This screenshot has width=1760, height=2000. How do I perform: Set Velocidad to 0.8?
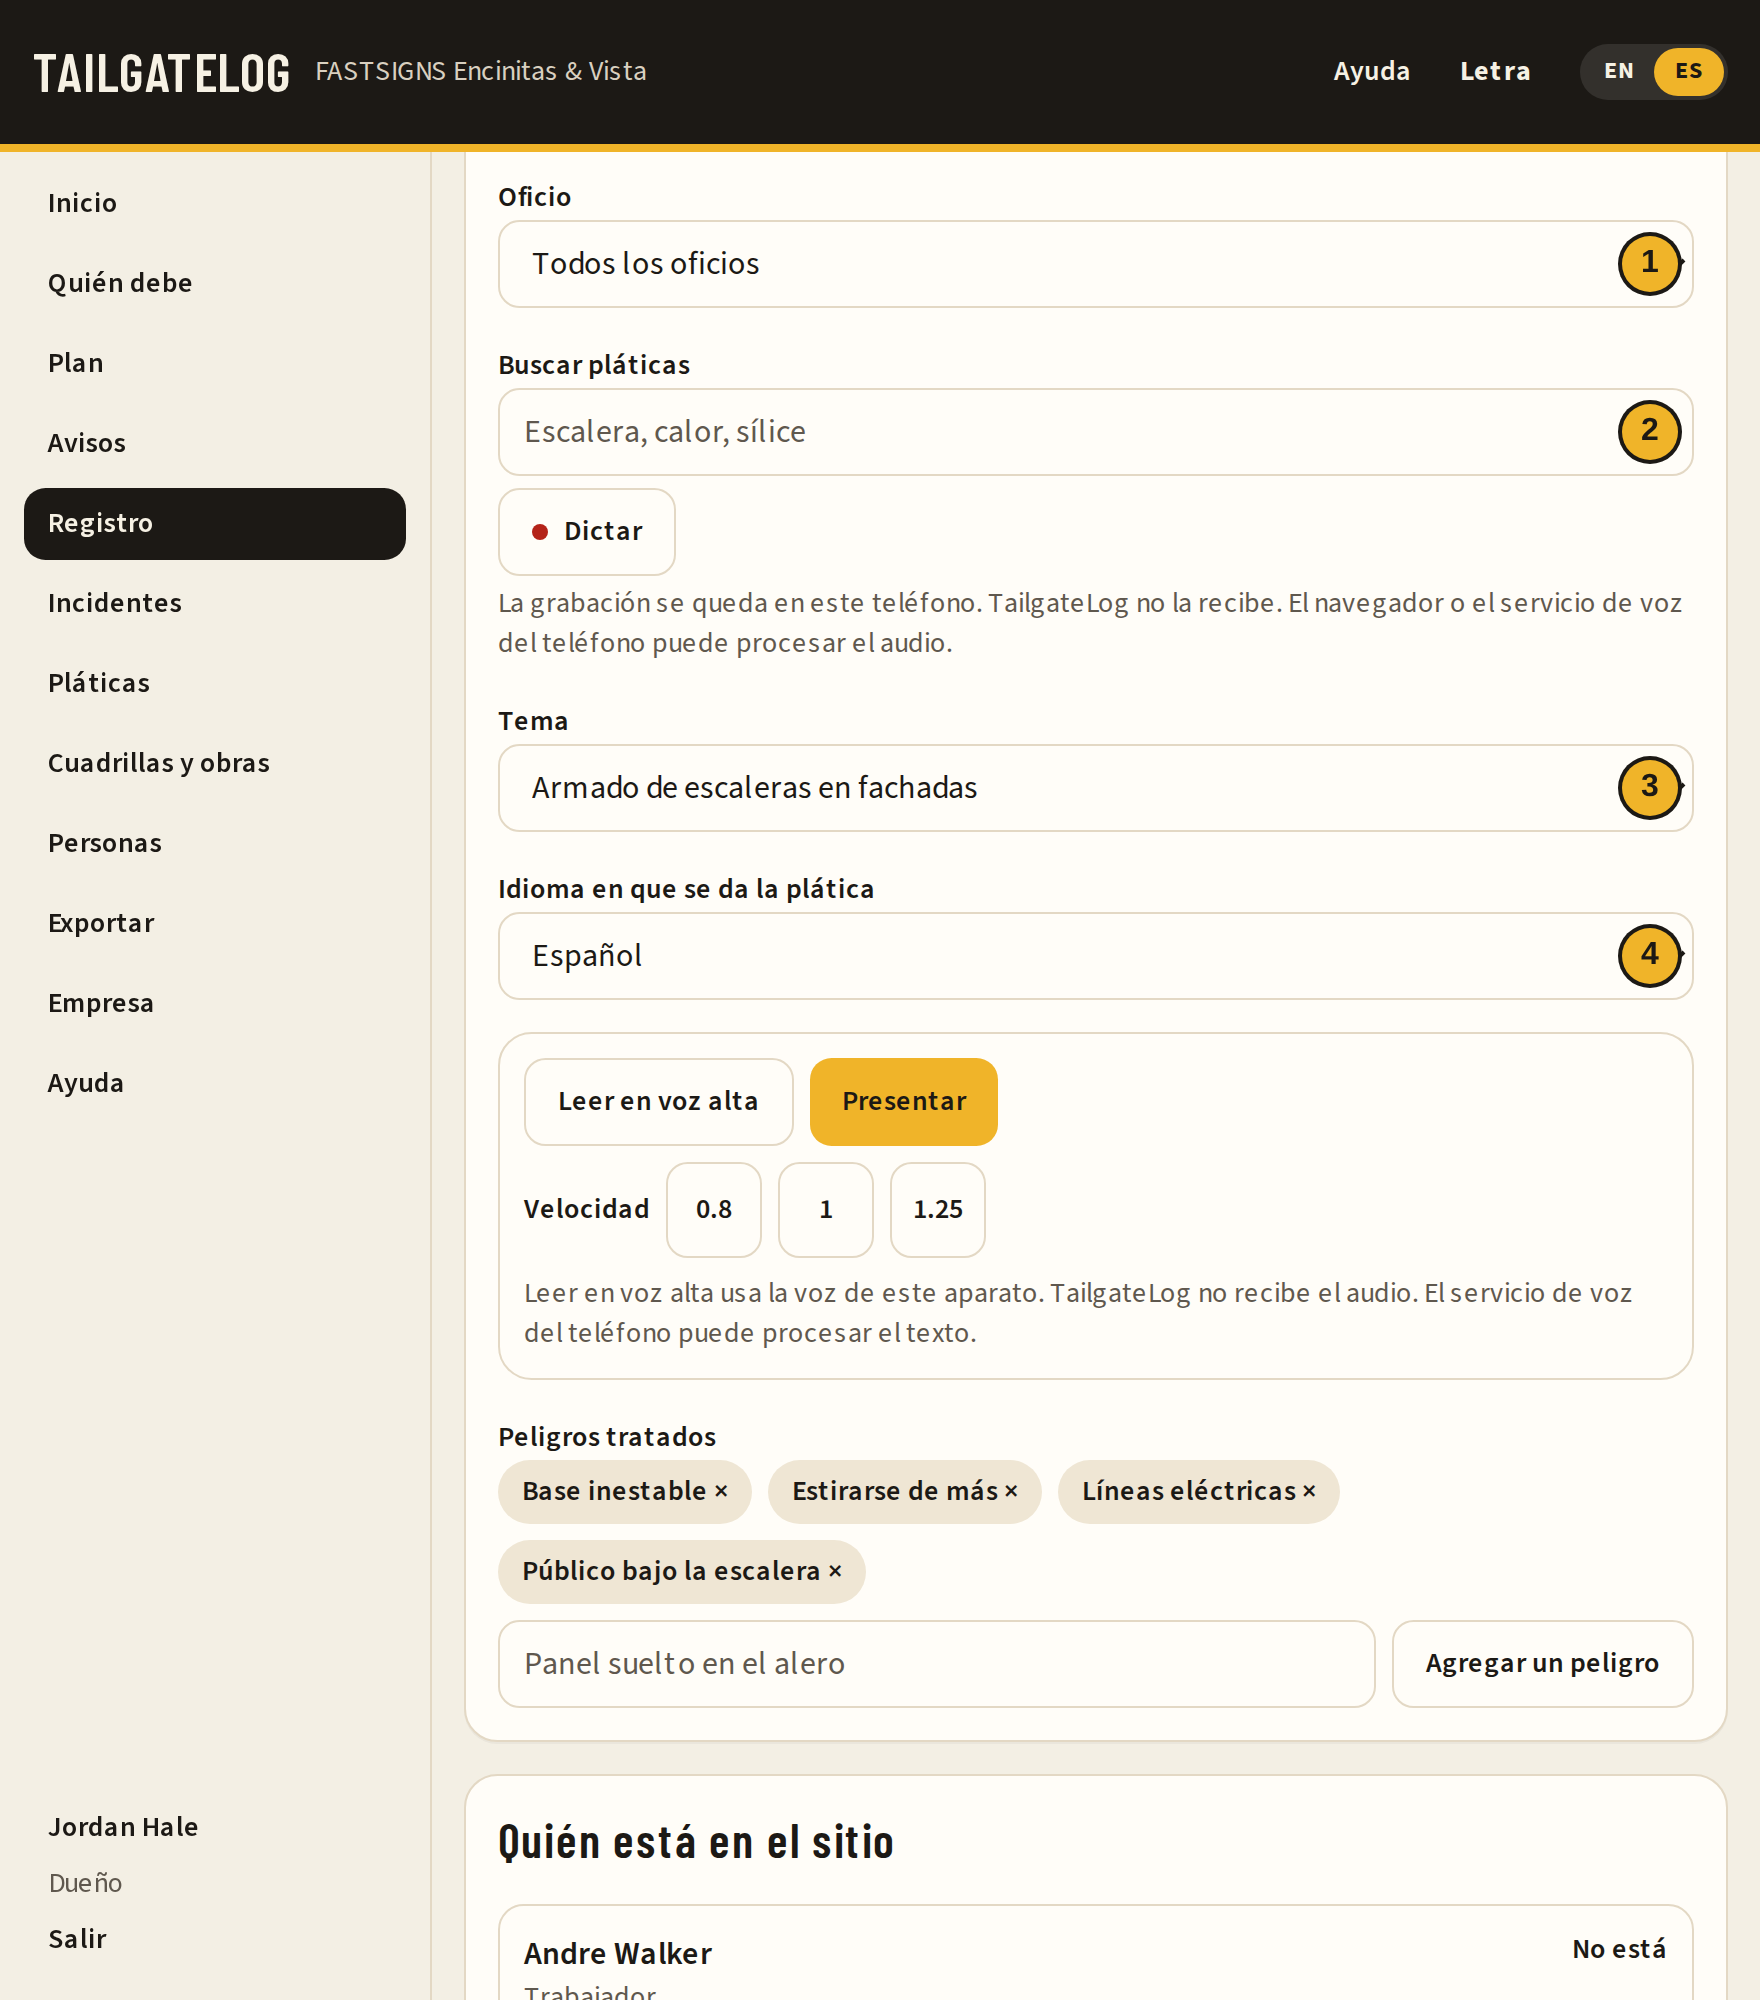pos(714,1210)
